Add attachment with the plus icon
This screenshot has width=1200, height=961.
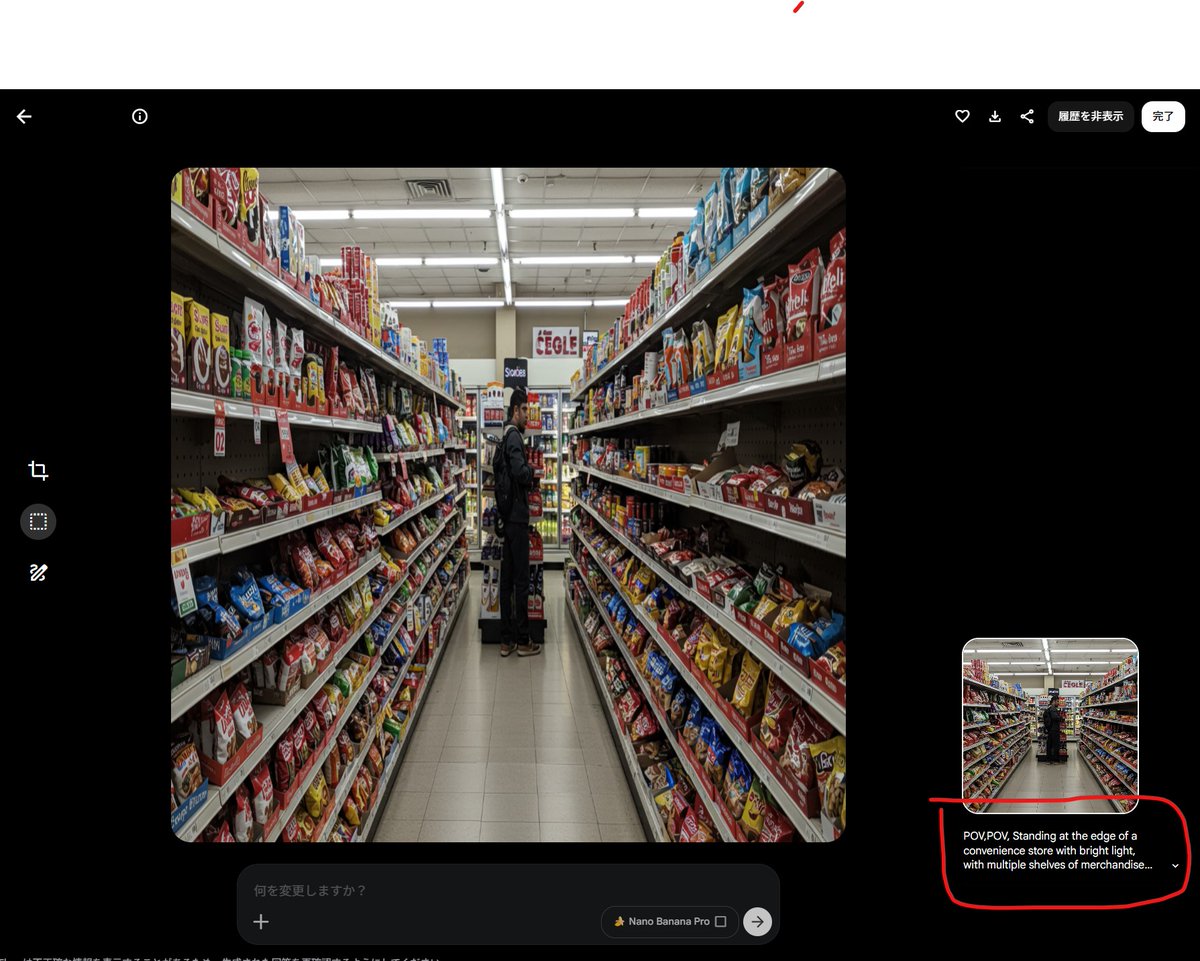261,922
